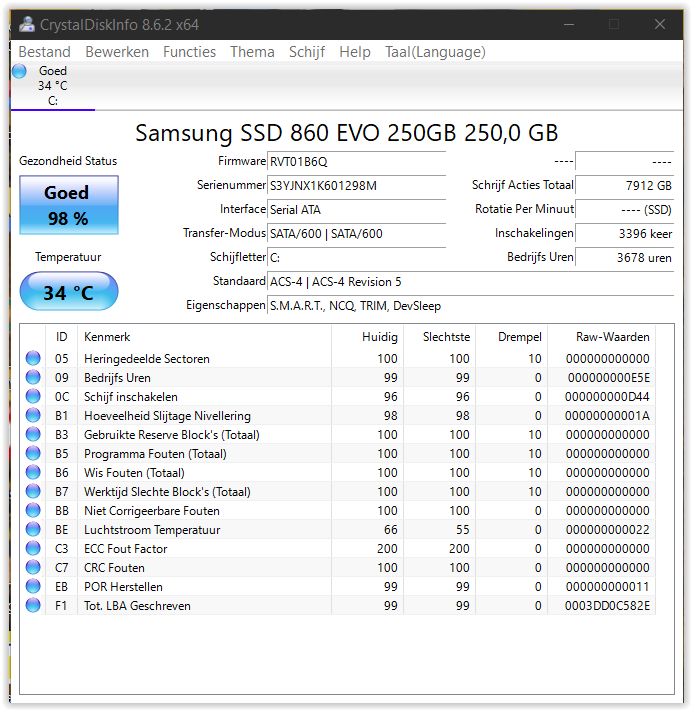The image size is (692, 711).
Task: Select the Heringedeelde Sectoren attribute name
Action: click(x=147, y=359)
